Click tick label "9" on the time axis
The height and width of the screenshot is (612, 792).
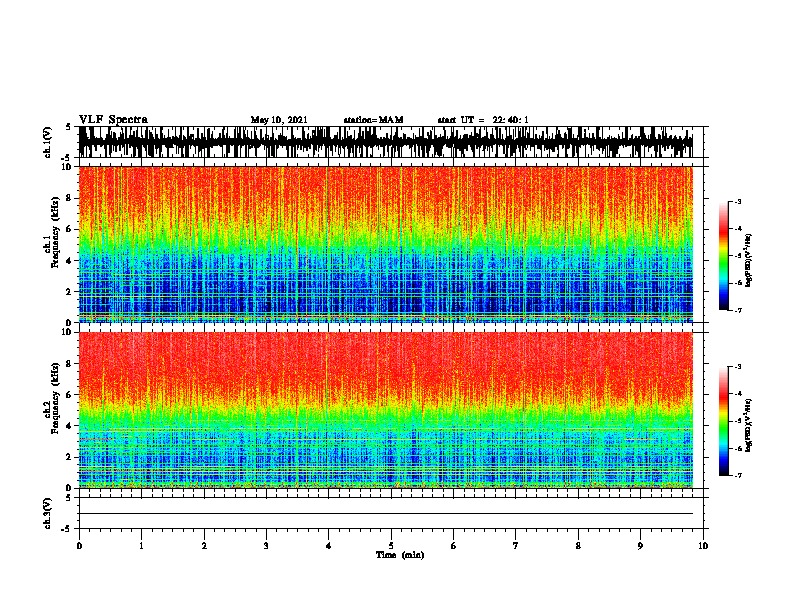click(x=640, y=546)
